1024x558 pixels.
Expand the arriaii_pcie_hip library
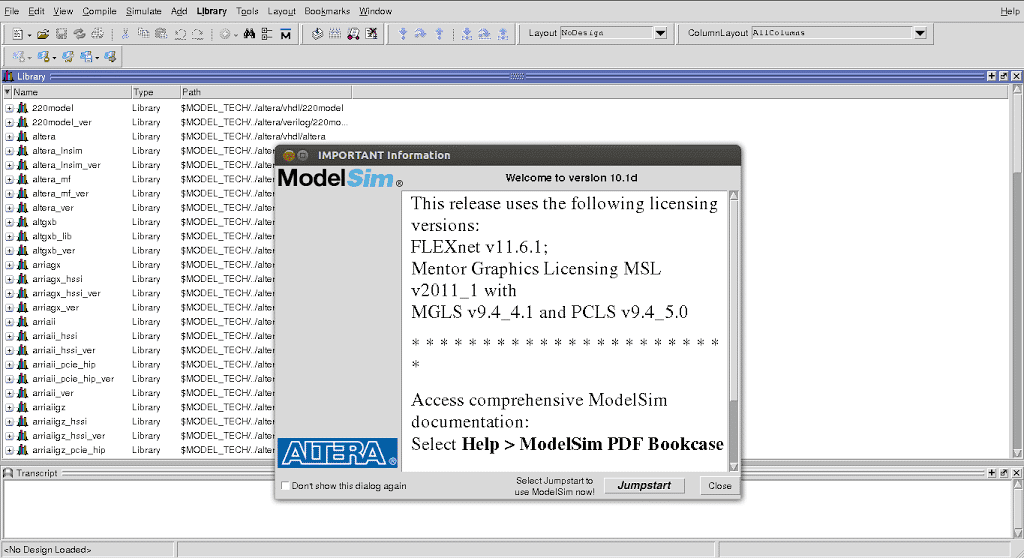[9, 365]
